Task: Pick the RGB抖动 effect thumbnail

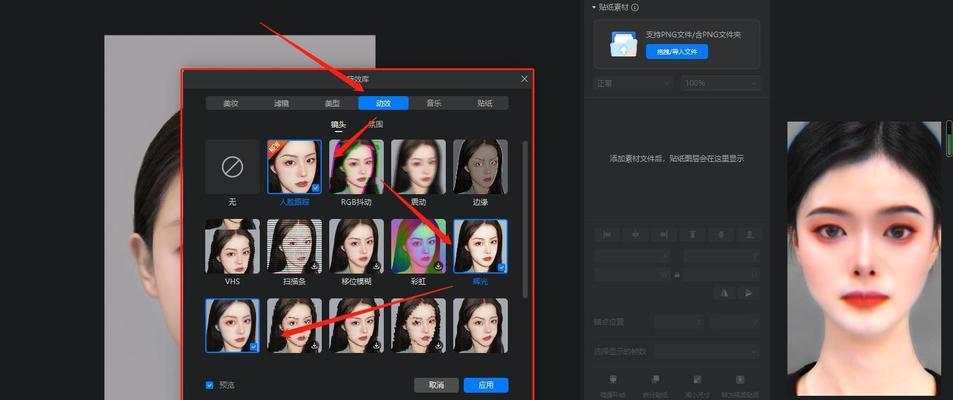Action: click(x=356, y=167)
